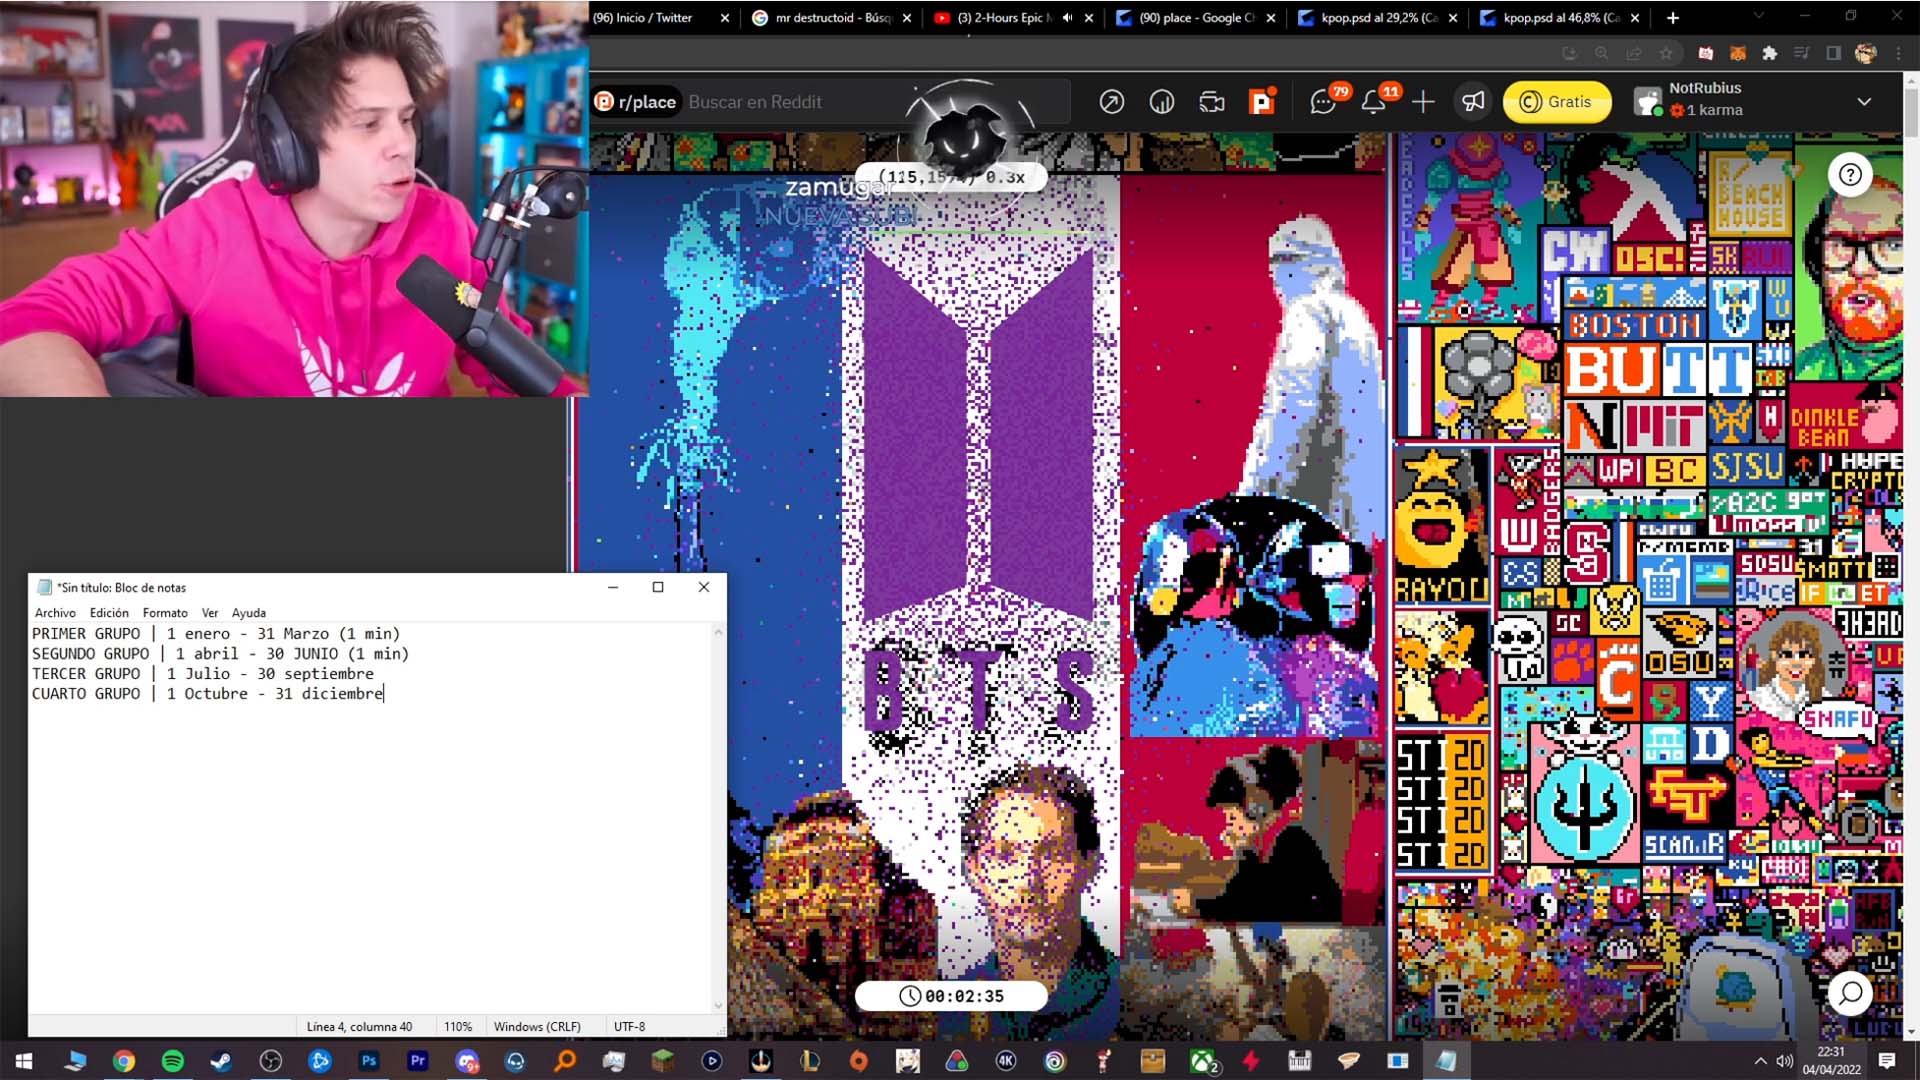
Task: Click the create post plus icon
Action: click(x=1423, y=102)
